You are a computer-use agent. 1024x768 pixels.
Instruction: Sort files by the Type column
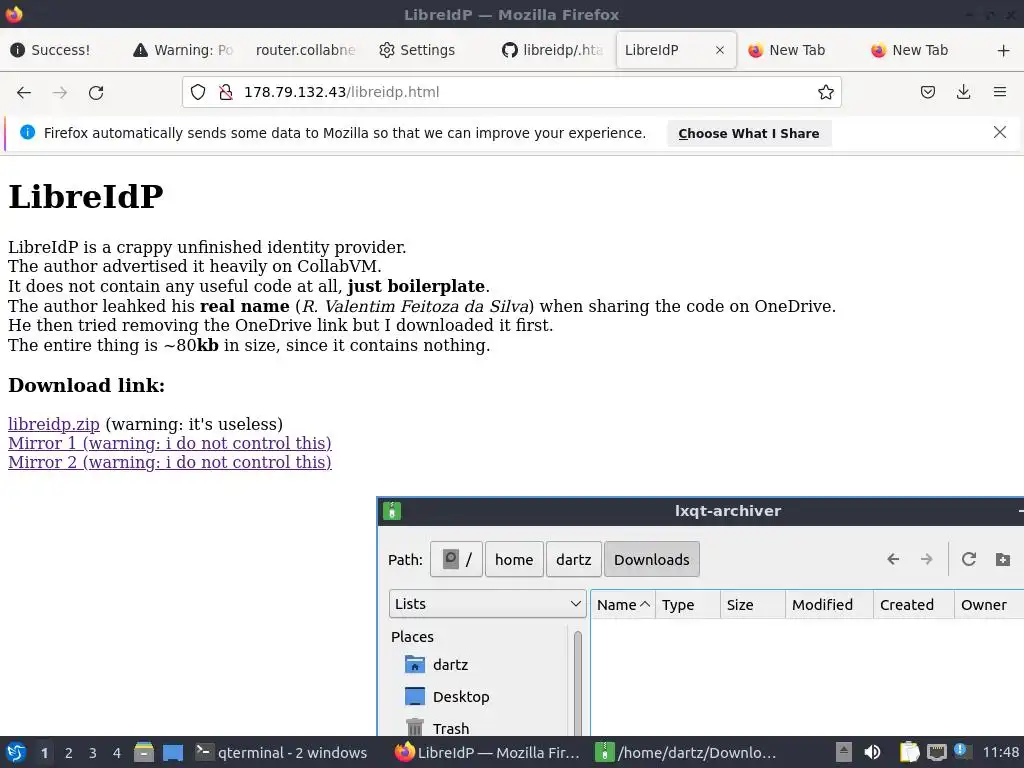(688, 605)
